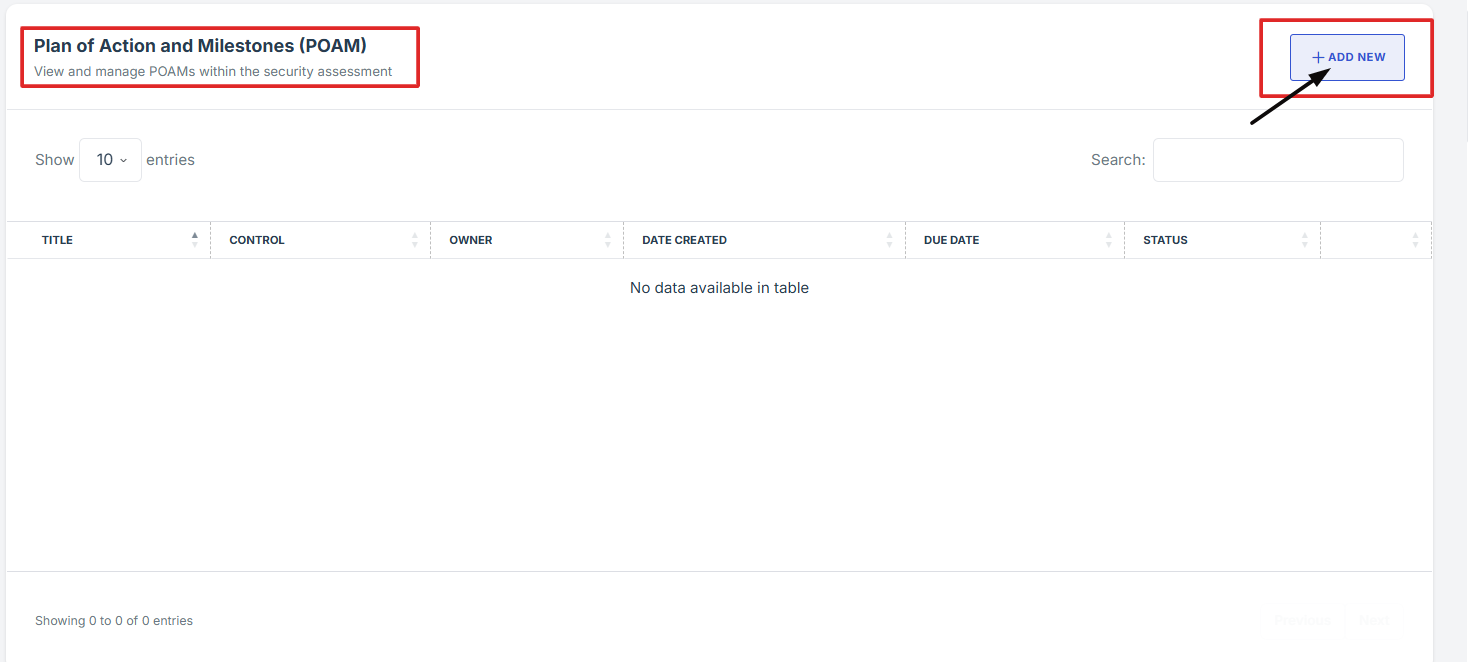Click the OWNER column header text
This screenshot has height=662, width=1468.
pyautogui.click(x=471, y=240)
